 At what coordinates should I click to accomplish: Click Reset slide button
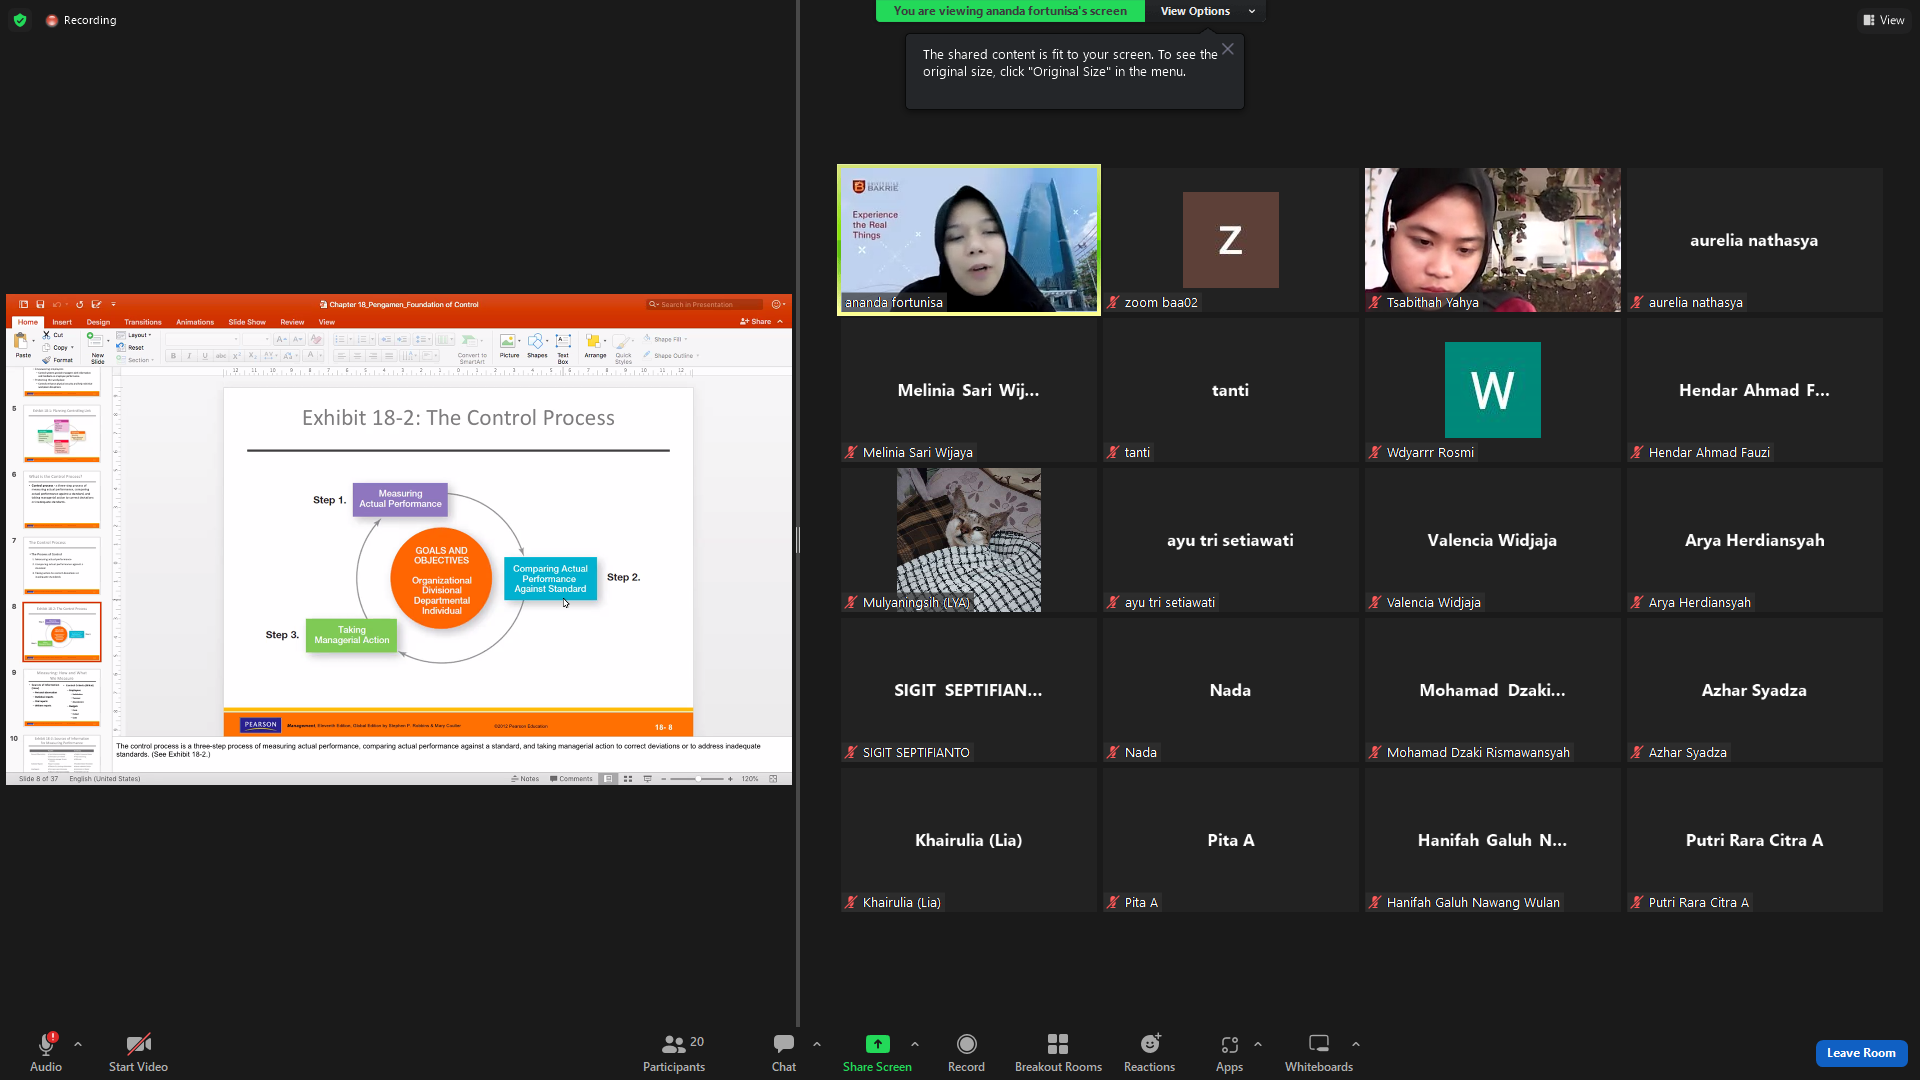131,348
